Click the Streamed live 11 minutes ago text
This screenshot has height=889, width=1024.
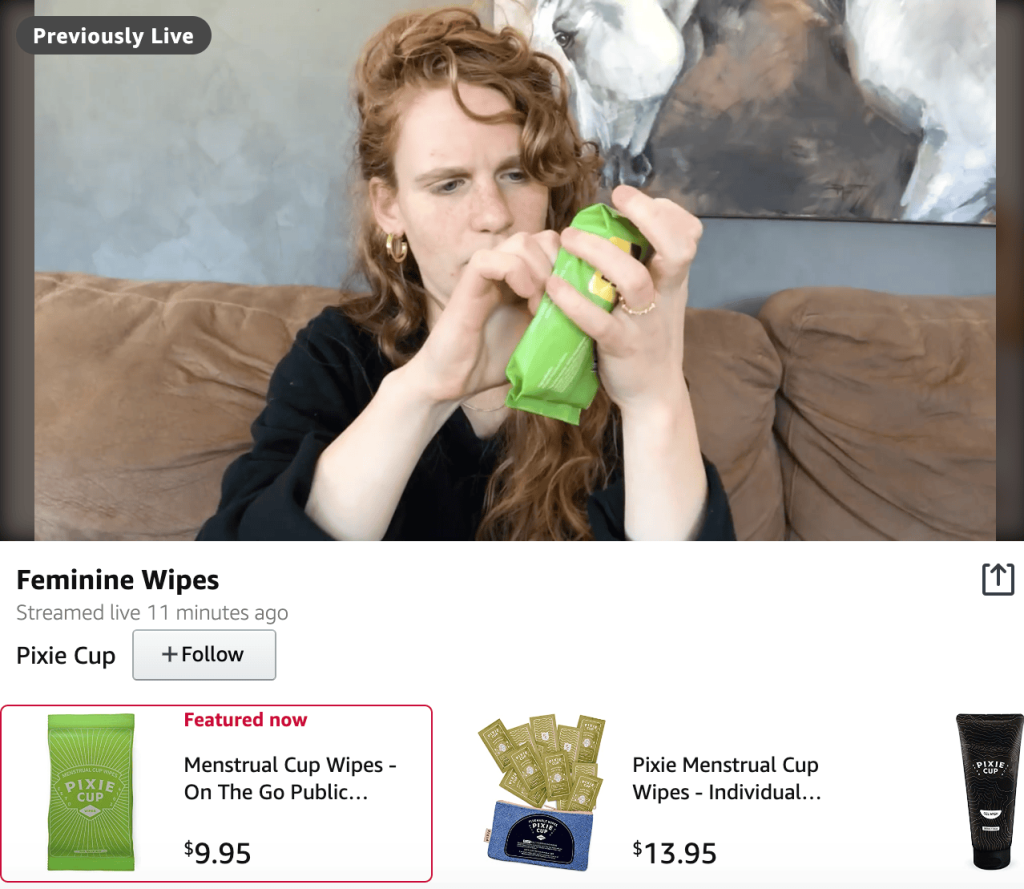(152, 613)
